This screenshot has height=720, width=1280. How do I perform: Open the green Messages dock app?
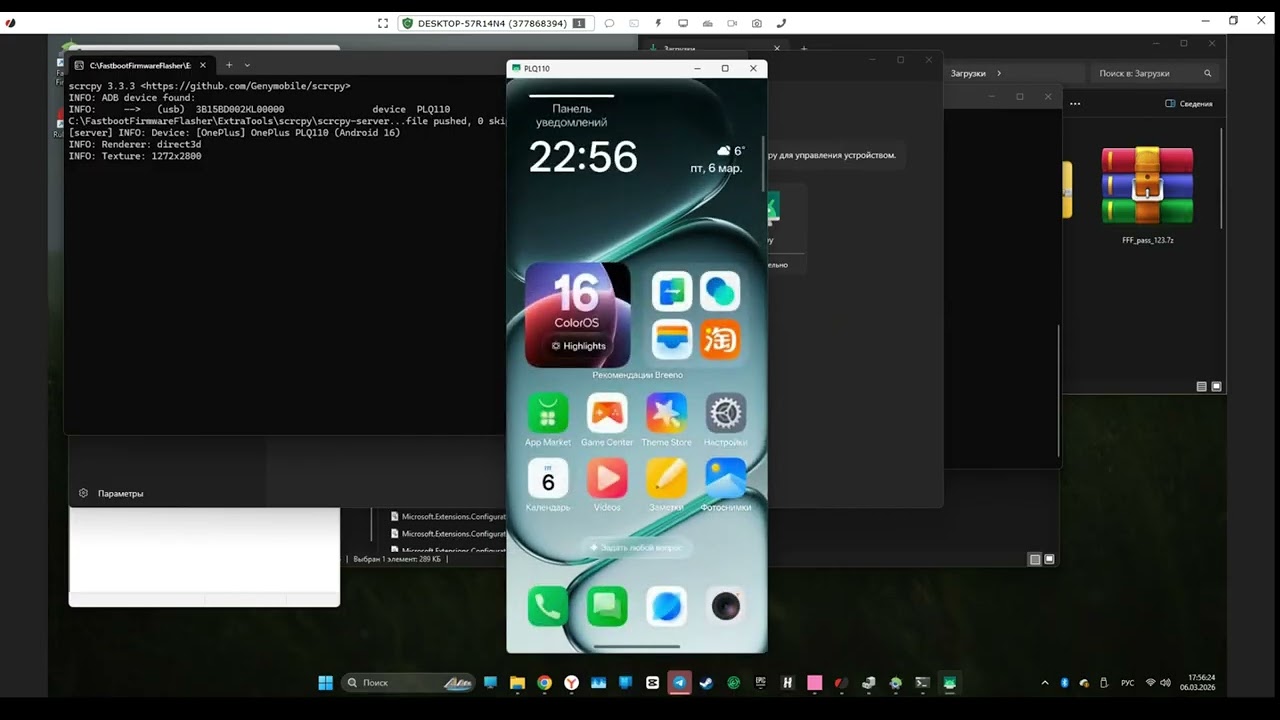tap(607, 606)
